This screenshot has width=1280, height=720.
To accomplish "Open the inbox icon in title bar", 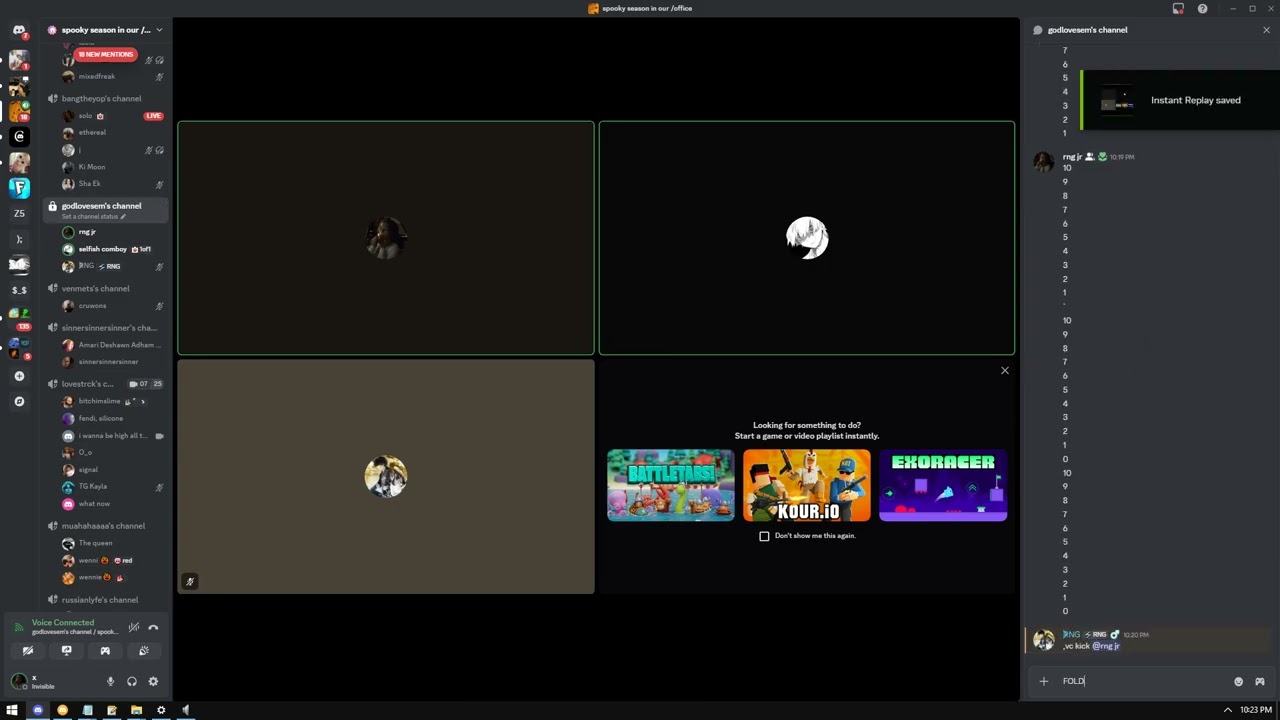I will coord(1178,8).
